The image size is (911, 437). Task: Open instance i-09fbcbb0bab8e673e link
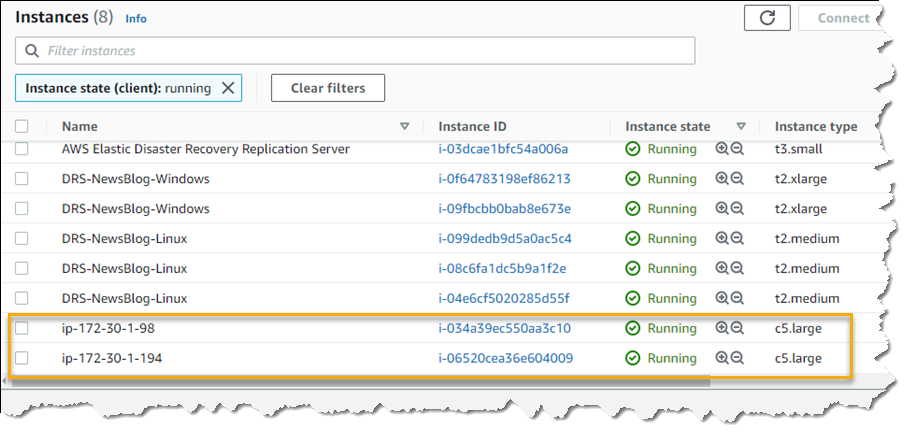tap(504, 208)
